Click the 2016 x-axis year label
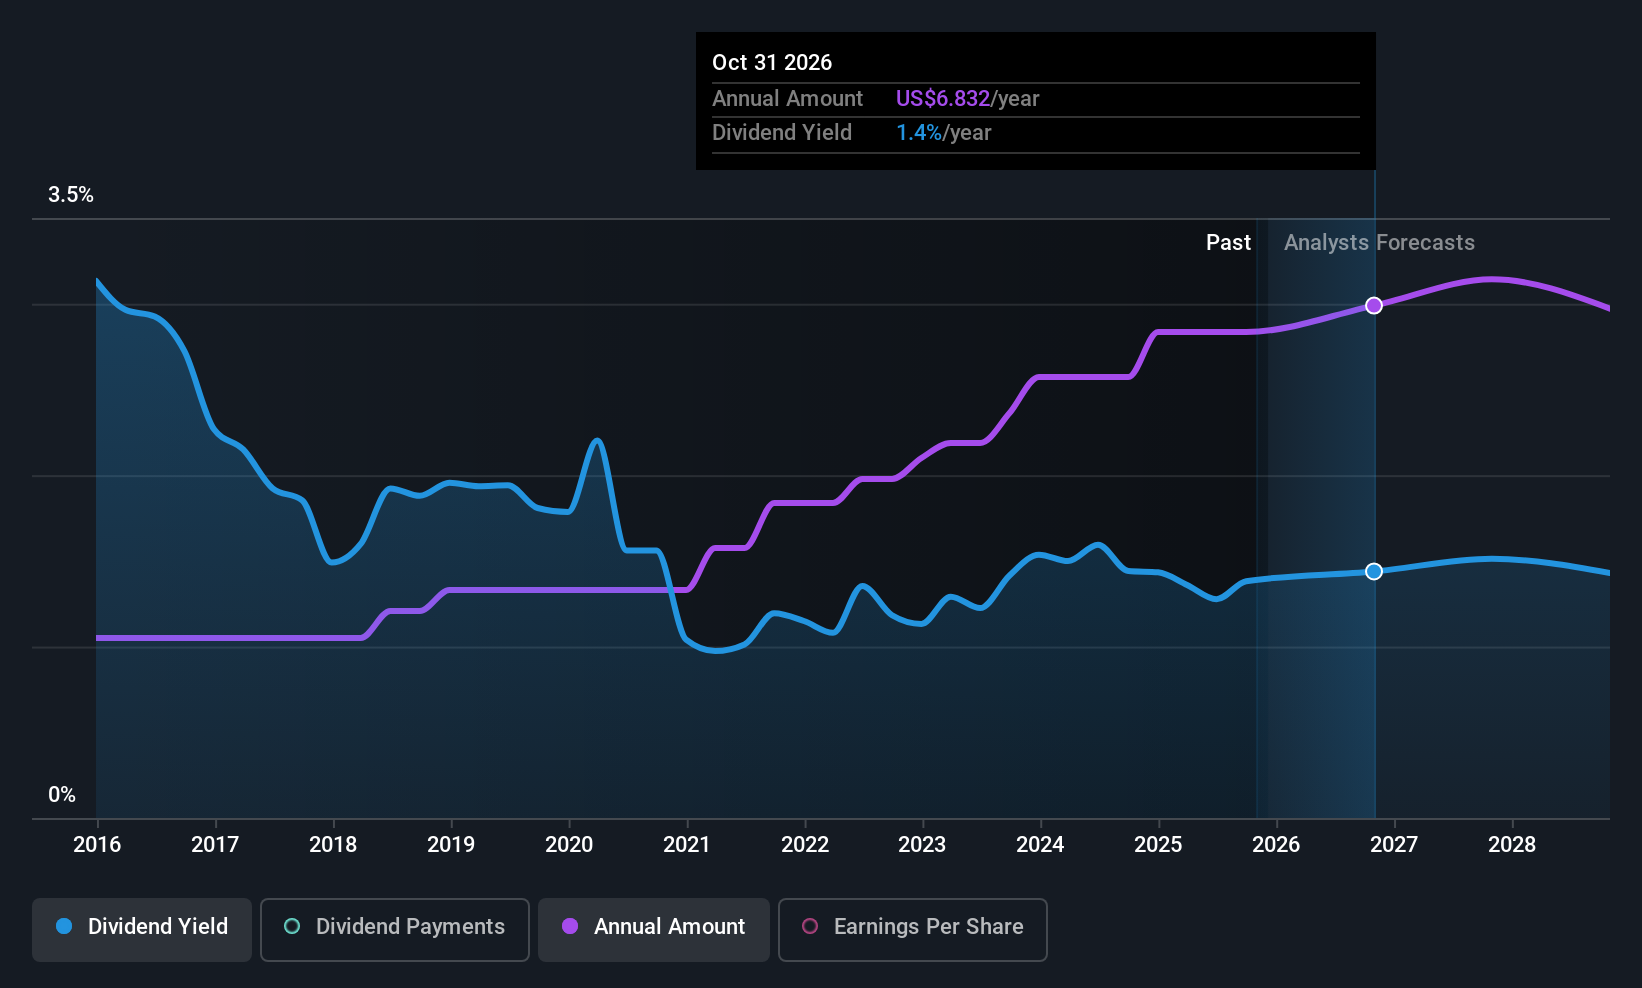1642x988 pixels. click(x=97, y=845)
